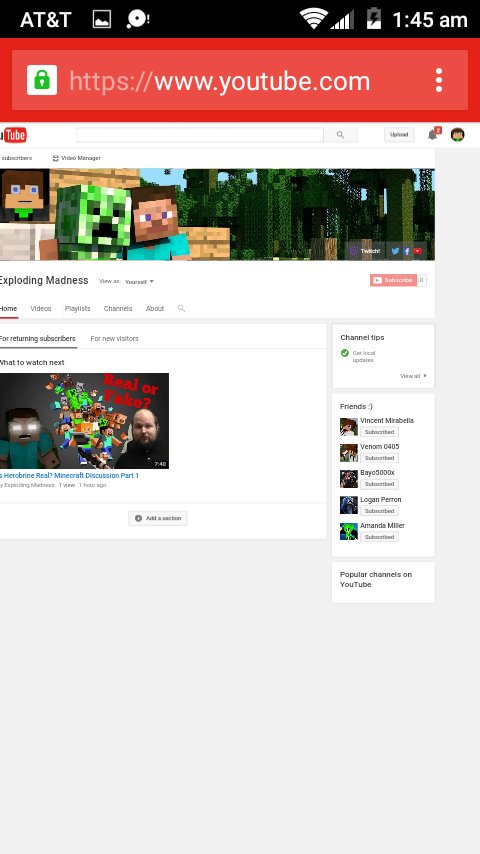The width and height of the screenshot is (480, 854).
Task: Click Logan Perron's avatar
Action: (349, 505)
